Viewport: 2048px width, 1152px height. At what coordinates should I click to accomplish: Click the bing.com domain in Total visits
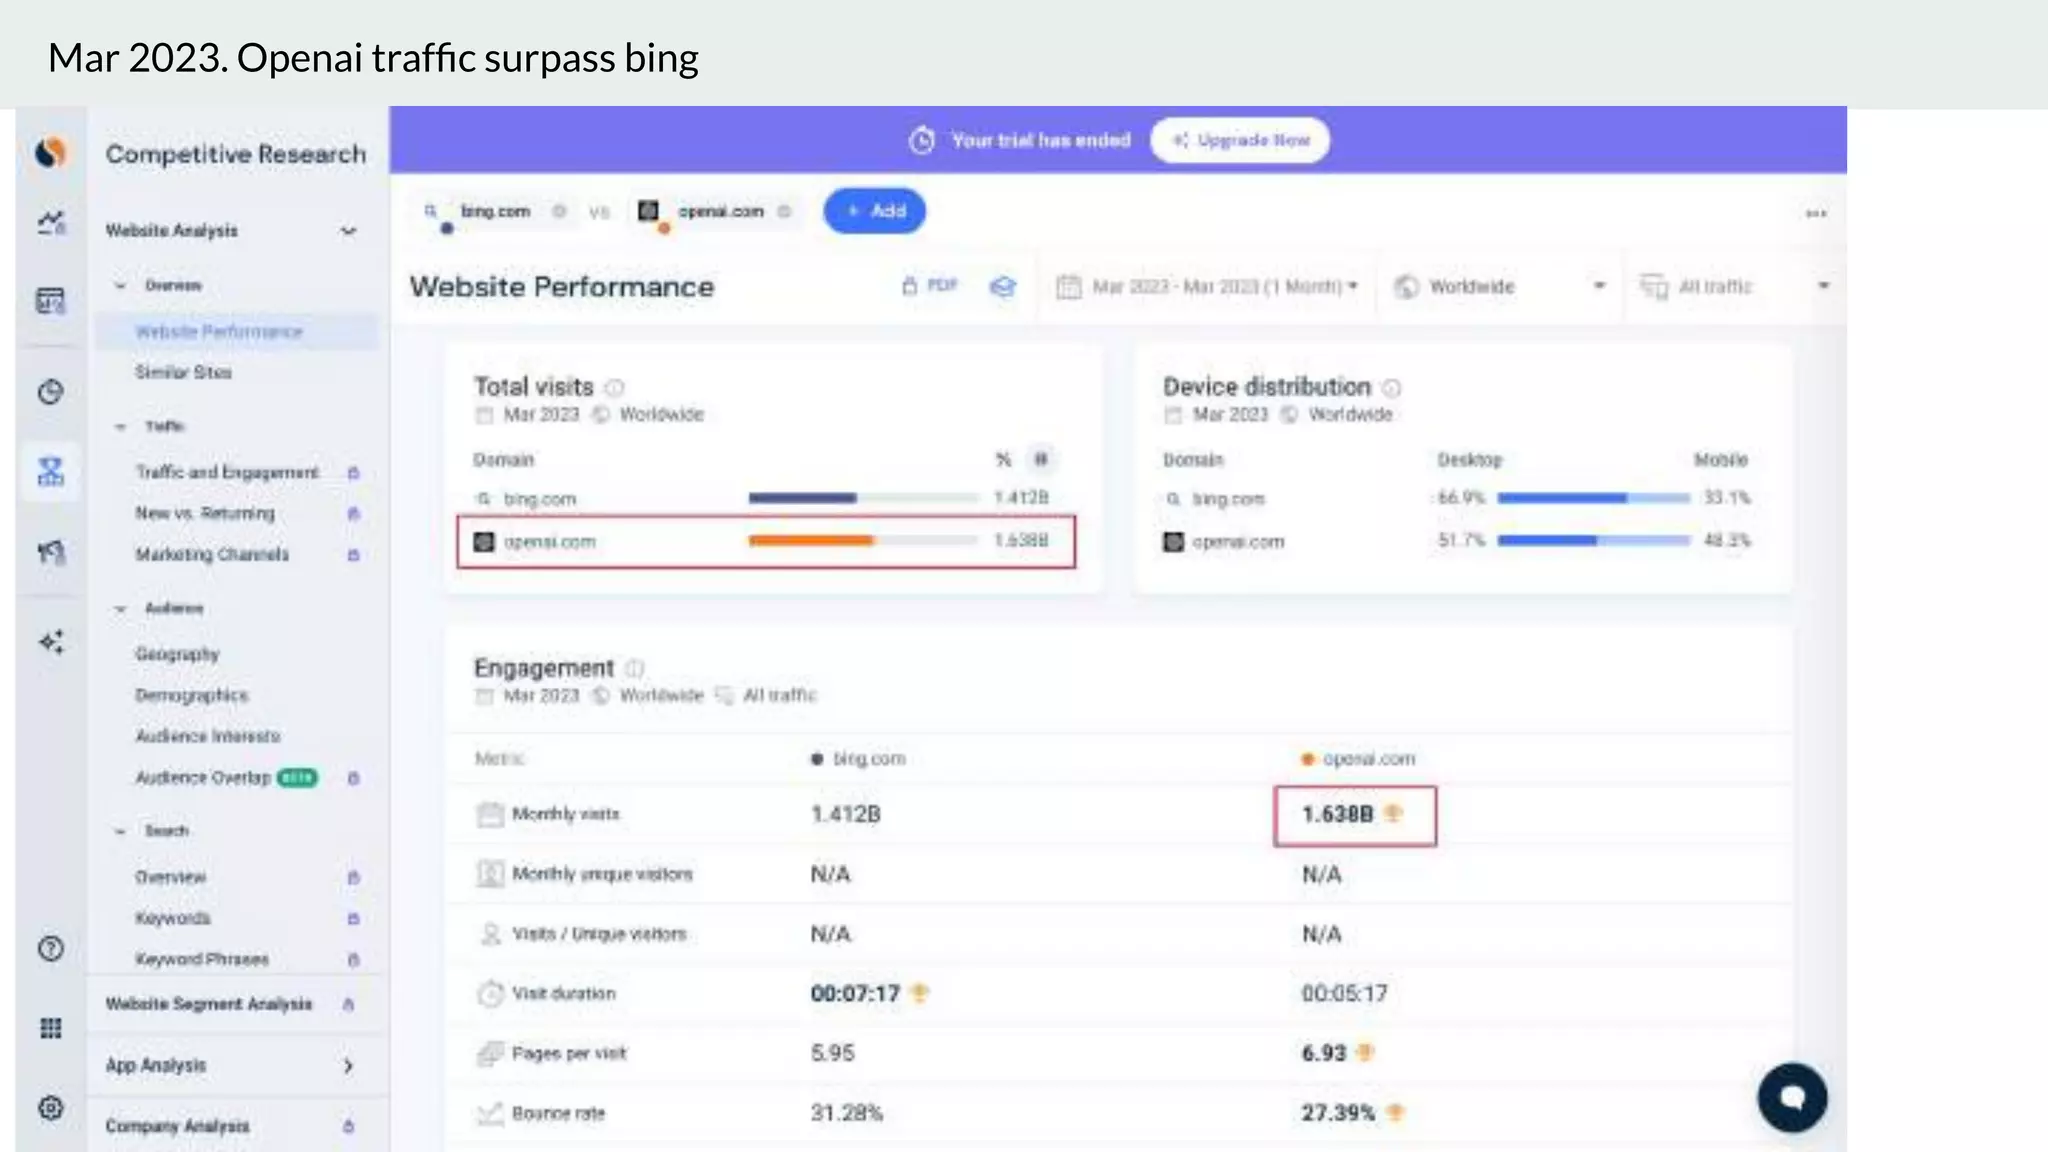(x=540, y=499)
